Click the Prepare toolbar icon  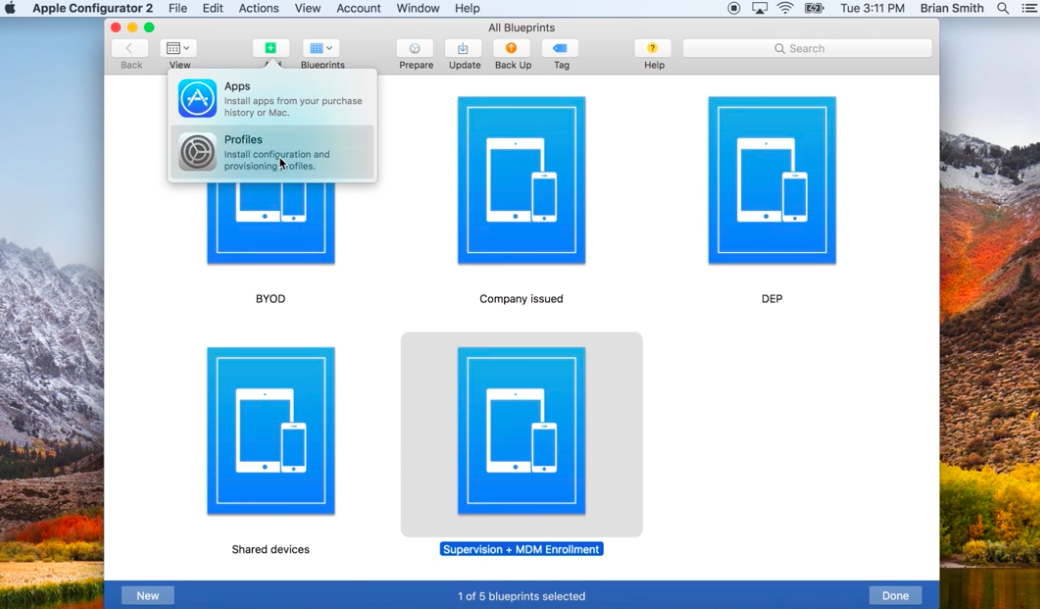click(x=415, y=48)
